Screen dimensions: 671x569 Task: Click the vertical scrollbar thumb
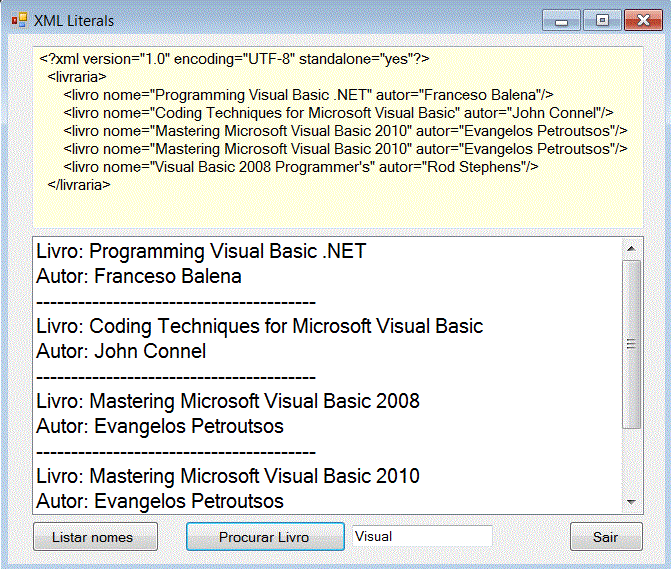pos(631,344)
